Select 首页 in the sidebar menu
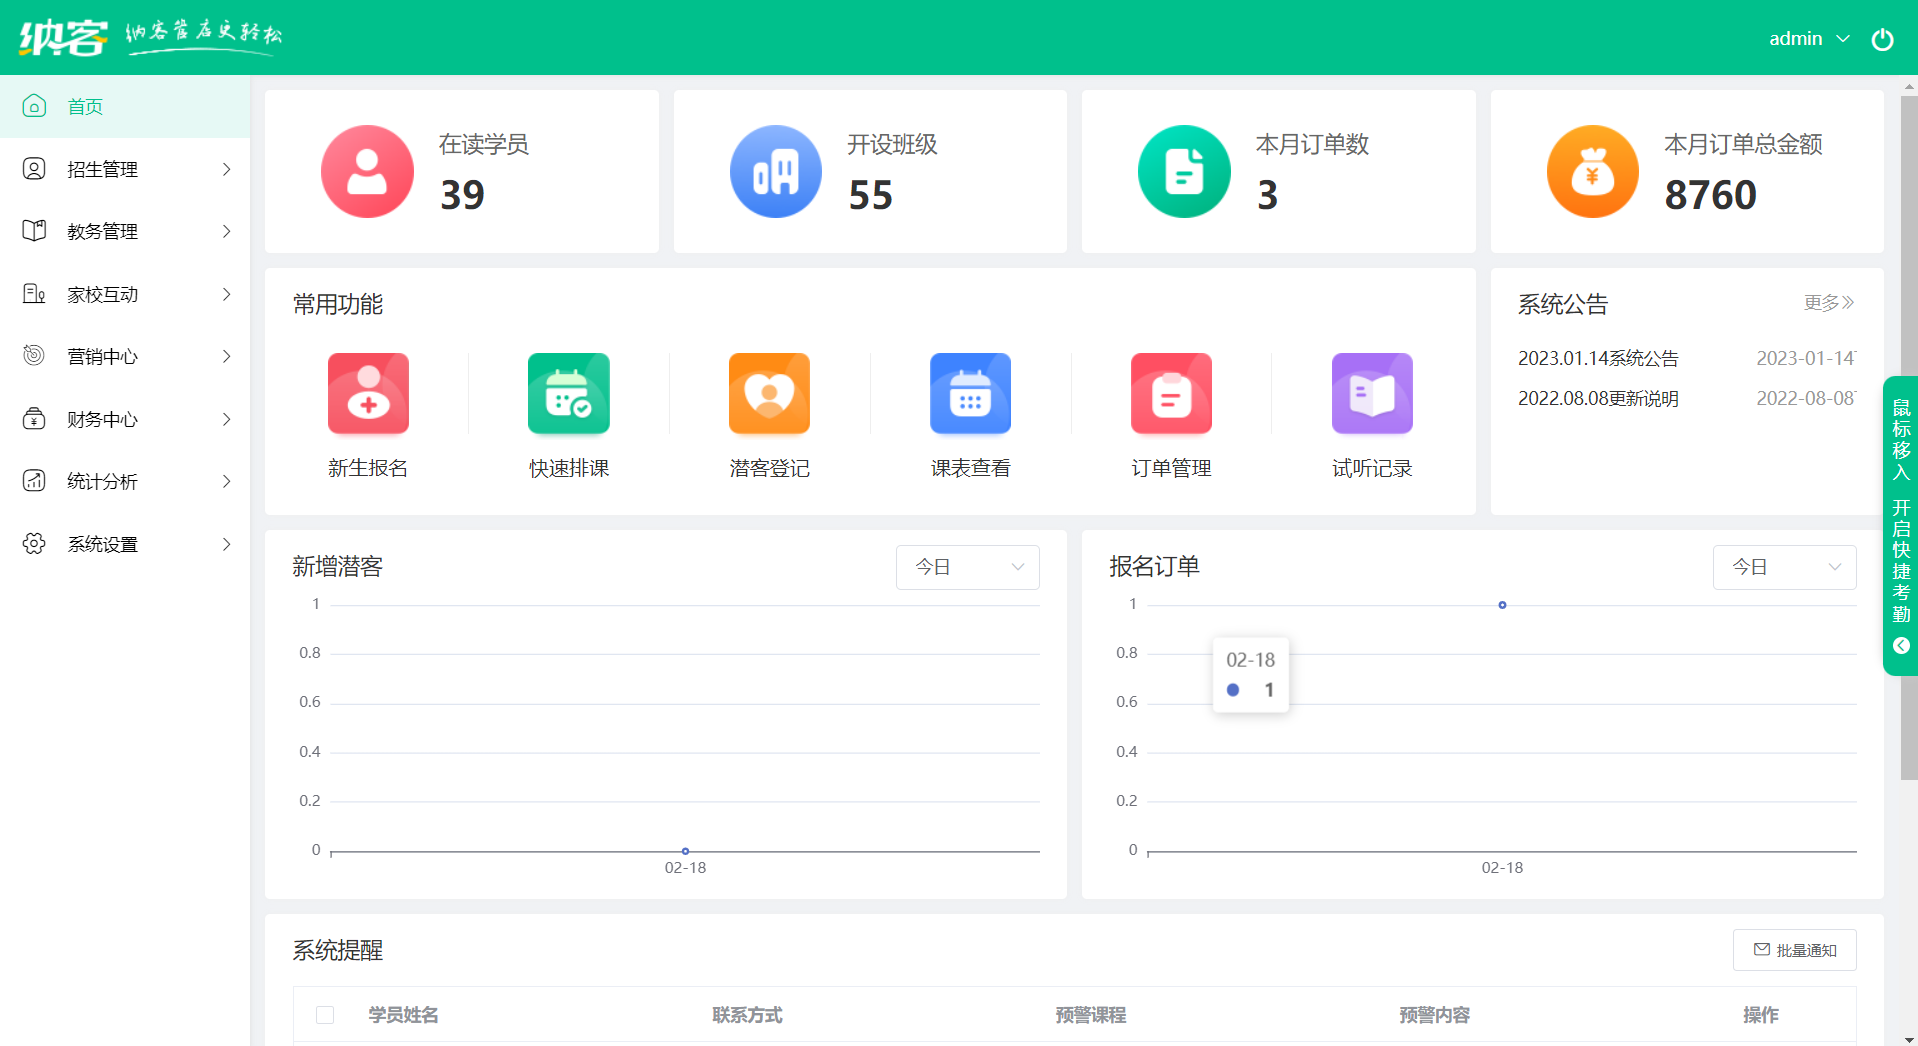 tap(85, 106)
